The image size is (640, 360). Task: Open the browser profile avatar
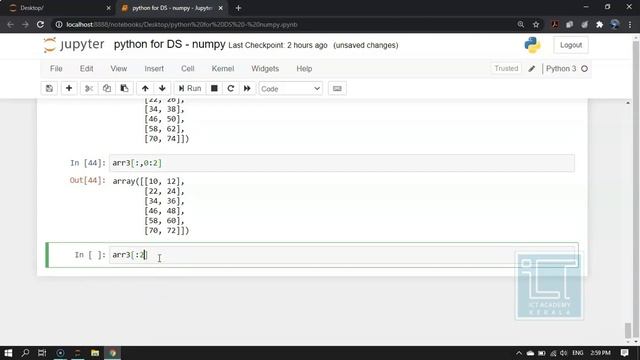(615, 24)
